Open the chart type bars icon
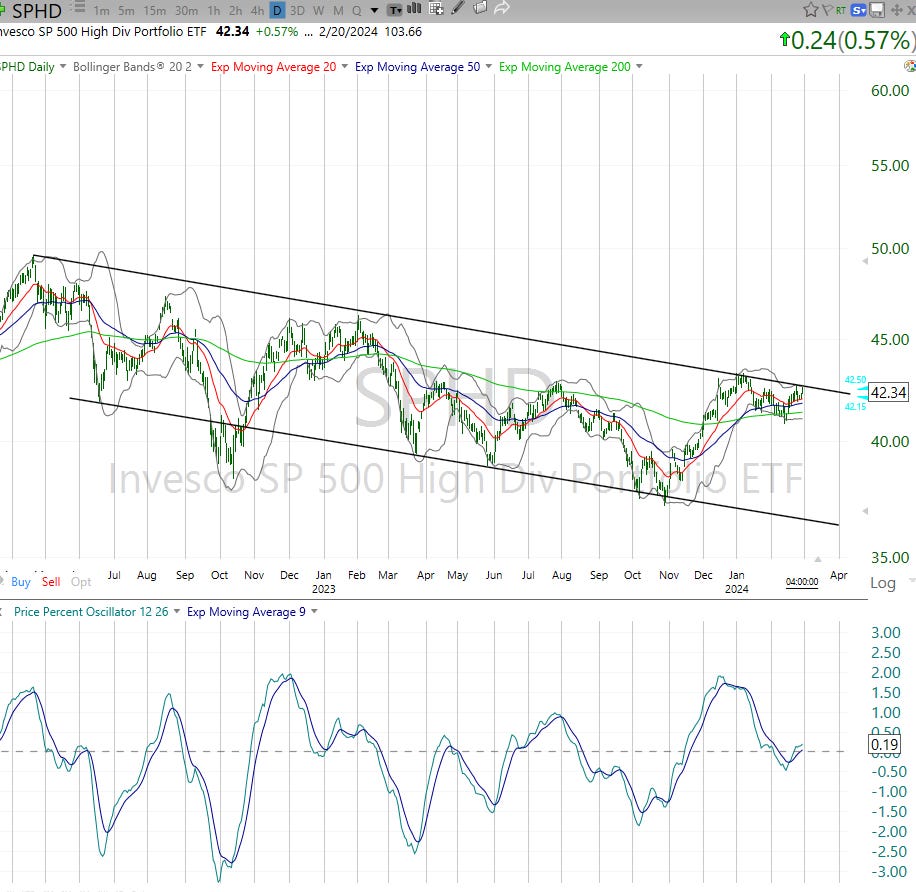 414,8
